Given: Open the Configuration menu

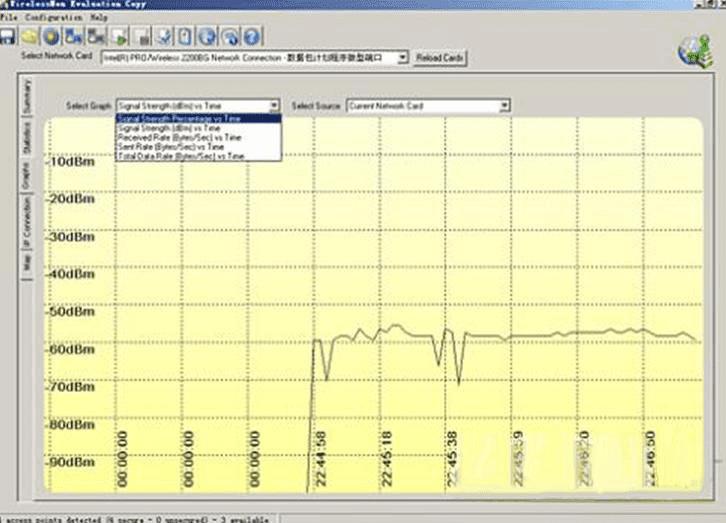Looking at the screenshot, I should pyautogui.click(x=54, y=18).
